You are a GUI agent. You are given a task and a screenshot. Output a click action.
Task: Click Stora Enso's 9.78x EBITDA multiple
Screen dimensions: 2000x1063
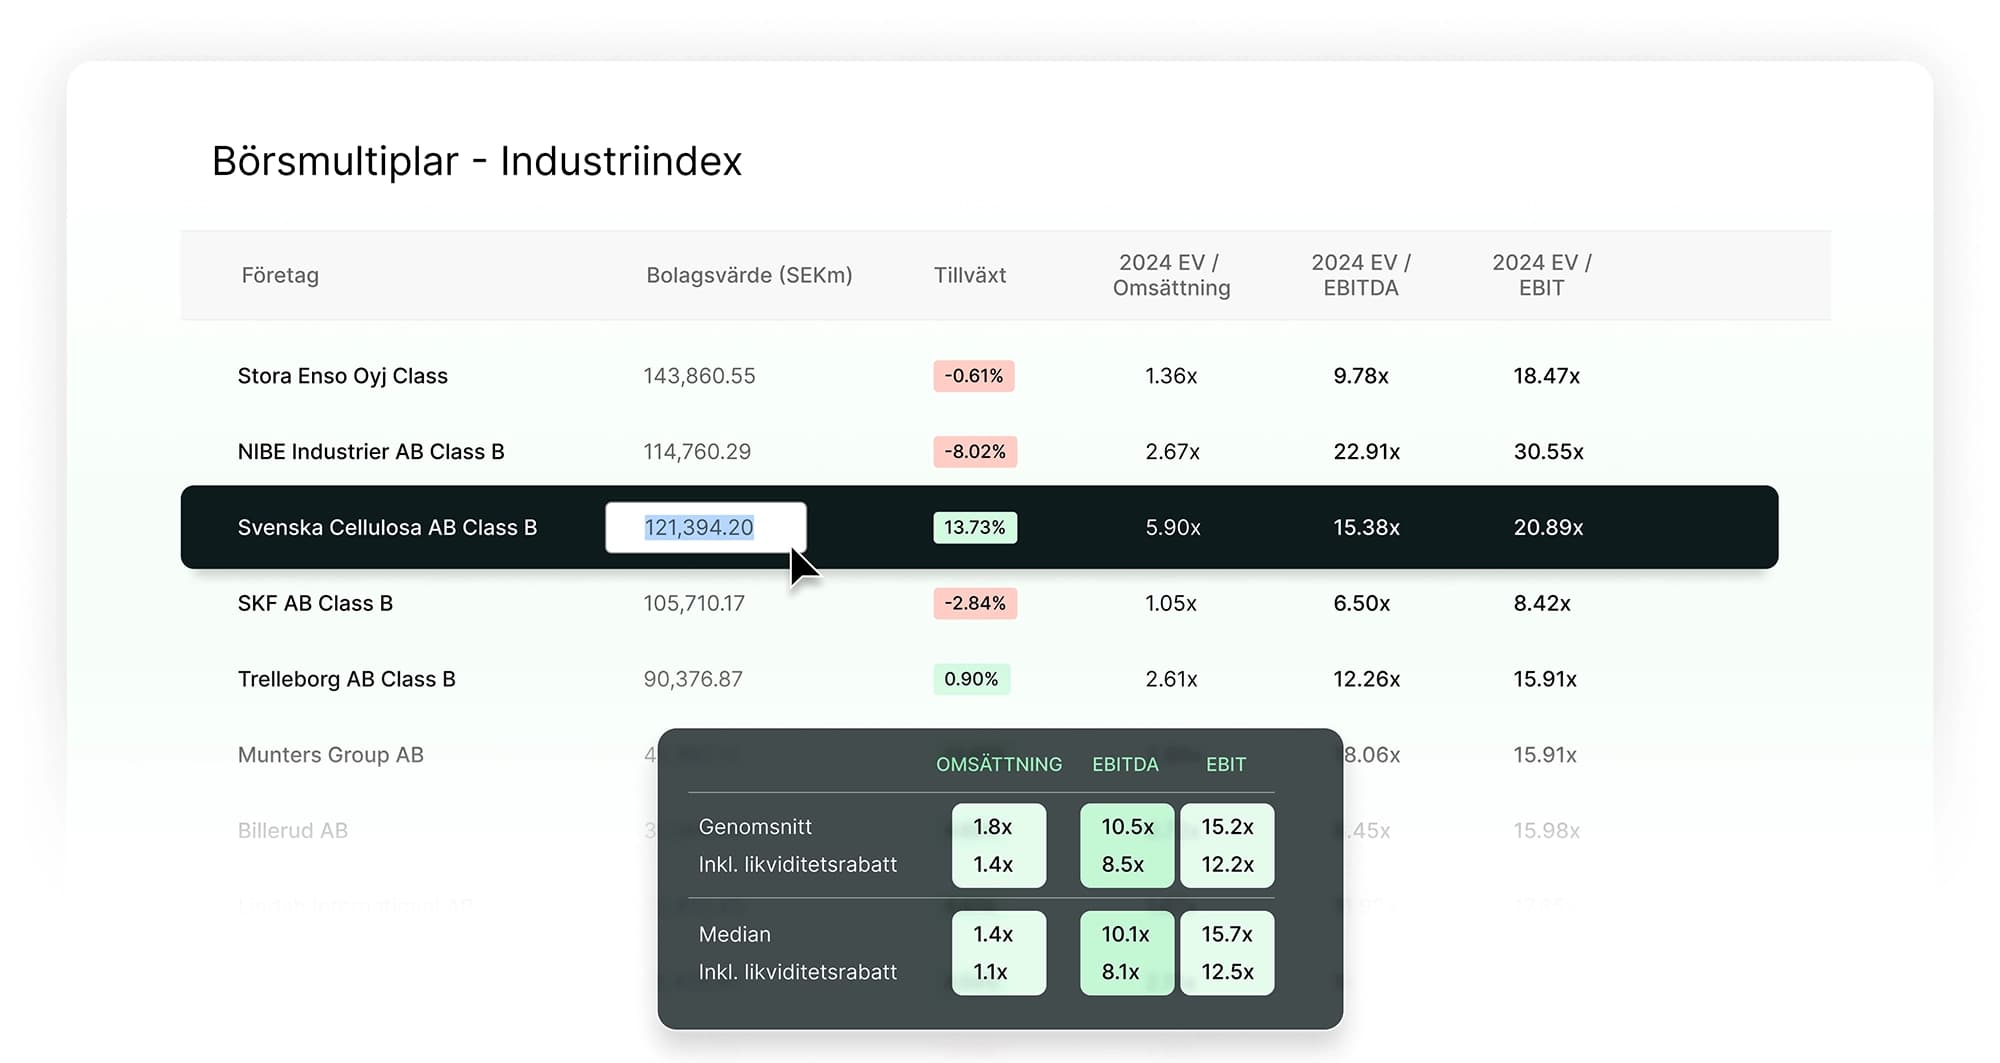click(x=1361, y=376)
